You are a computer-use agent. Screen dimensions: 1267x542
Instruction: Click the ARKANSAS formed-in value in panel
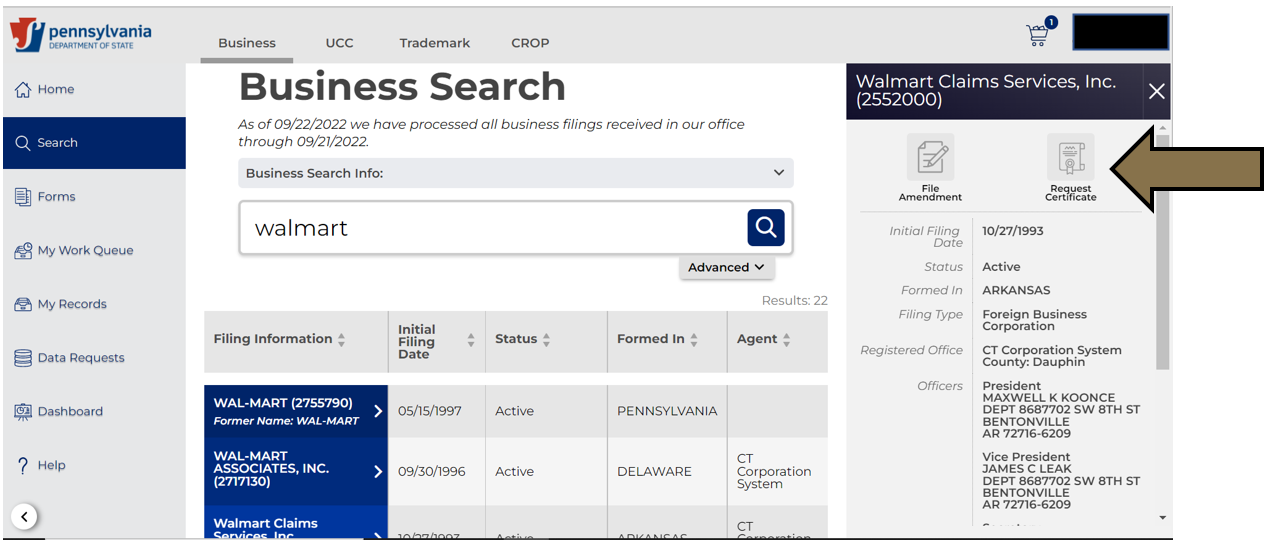click(1016, 290)
